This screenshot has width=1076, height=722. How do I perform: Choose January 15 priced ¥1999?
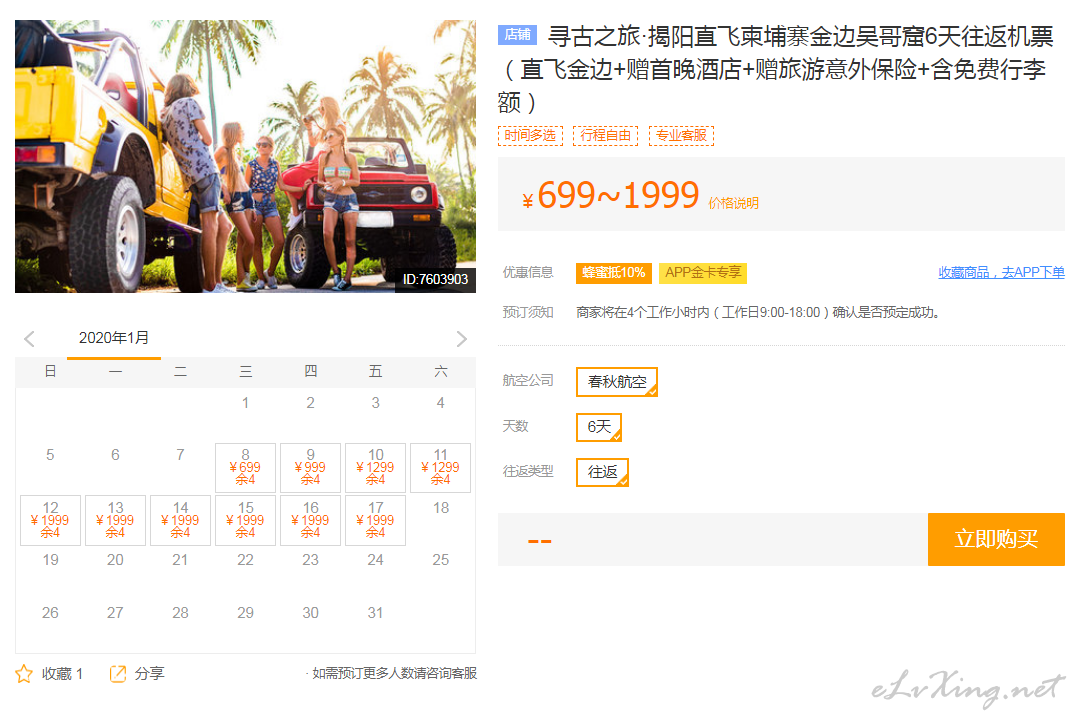(246, 520)
